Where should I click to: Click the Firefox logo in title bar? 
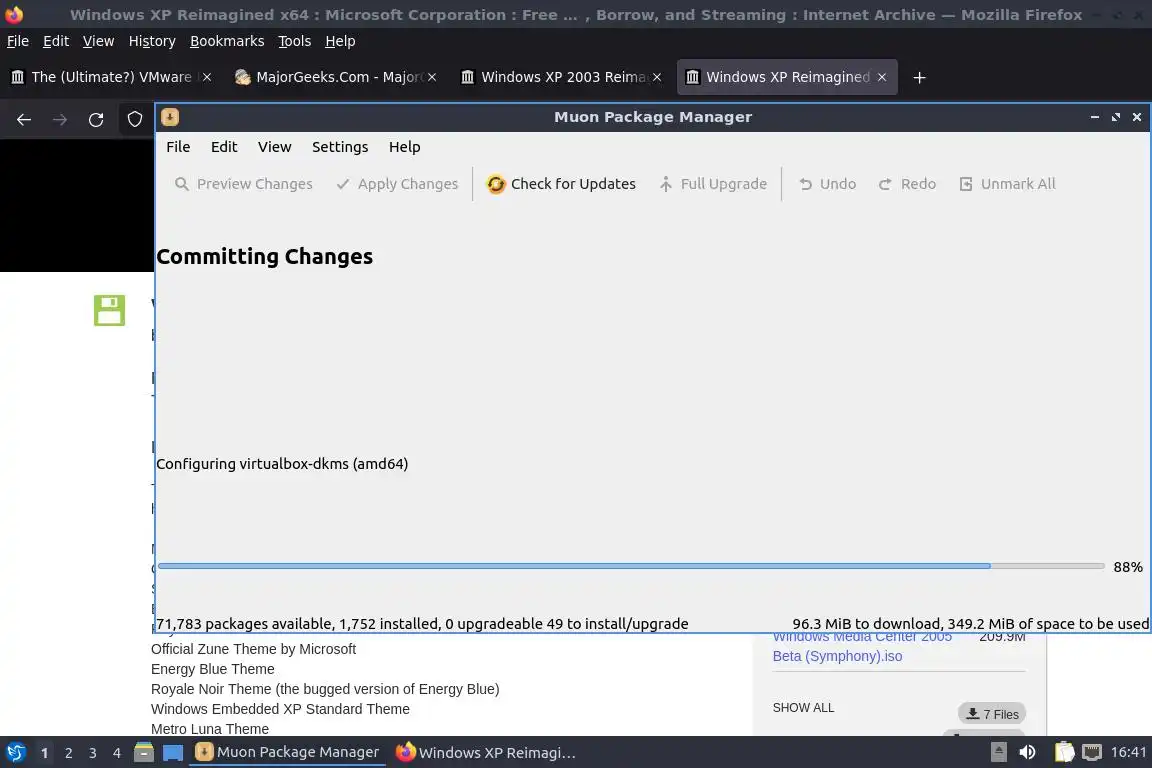point(14,14)
